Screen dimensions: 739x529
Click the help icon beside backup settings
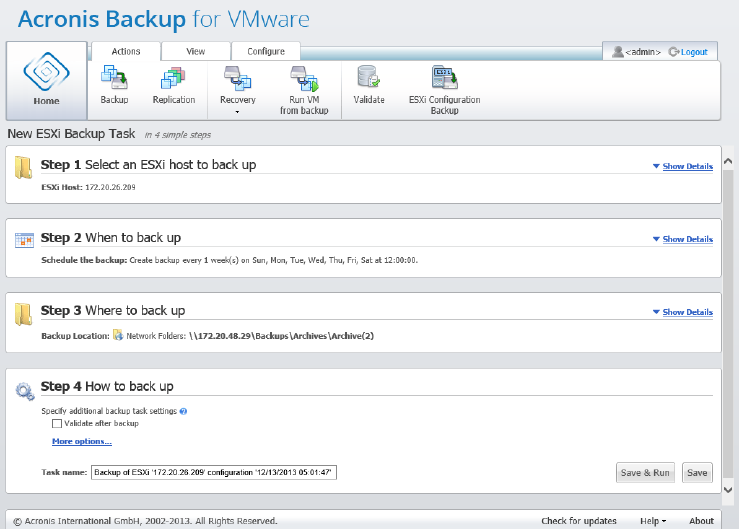(x=183, y=411)
